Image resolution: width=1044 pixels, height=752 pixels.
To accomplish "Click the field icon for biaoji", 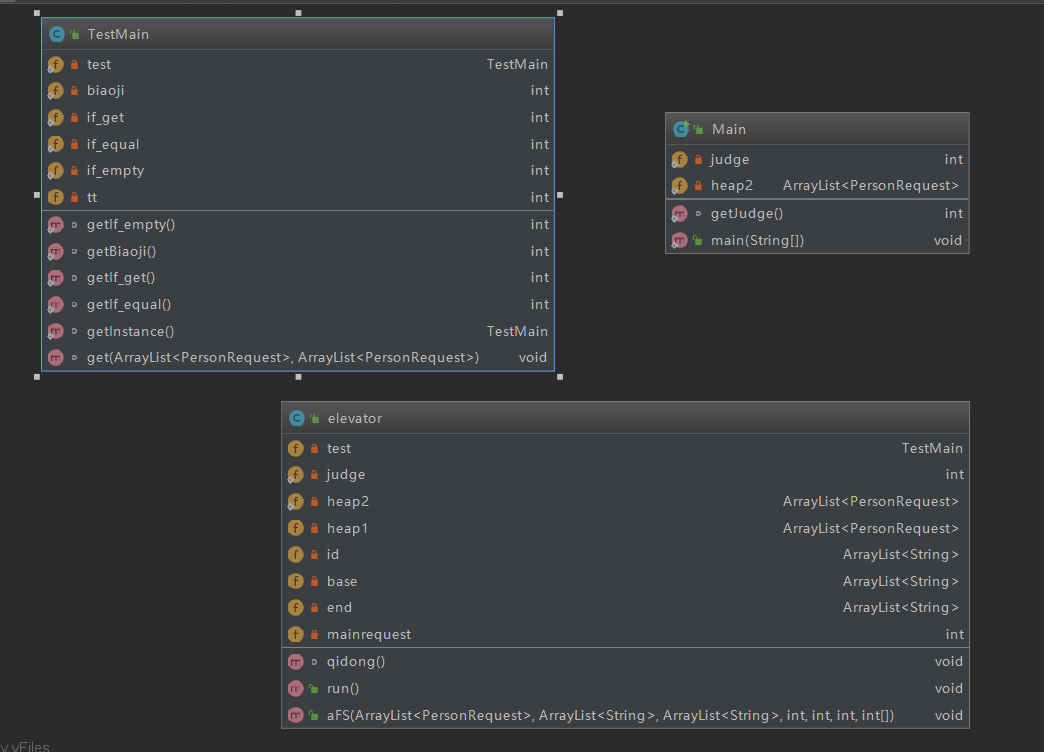I will [x=55, y=91].
